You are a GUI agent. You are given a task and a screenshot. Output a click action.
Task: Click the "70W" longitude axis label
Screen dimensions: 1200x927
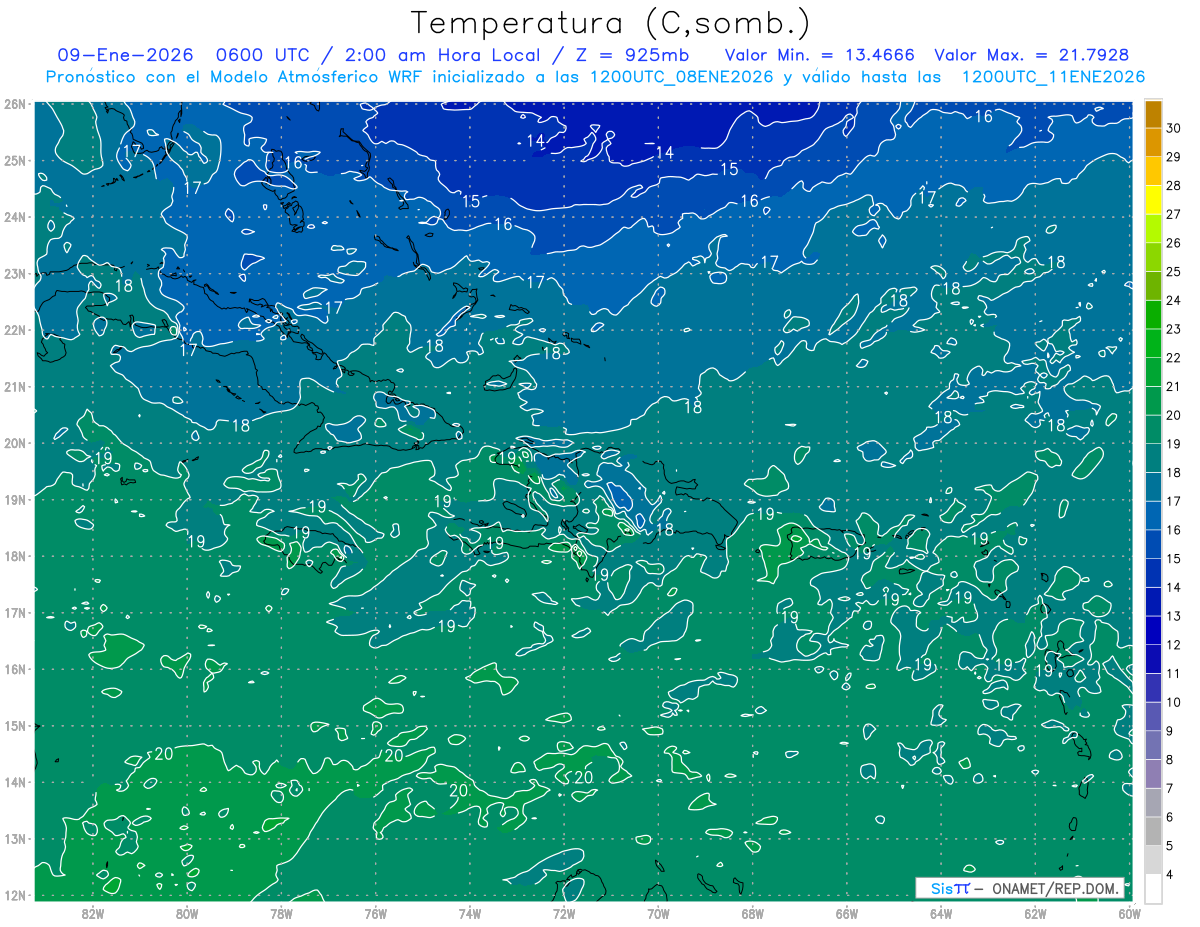(x=658, y=913)
